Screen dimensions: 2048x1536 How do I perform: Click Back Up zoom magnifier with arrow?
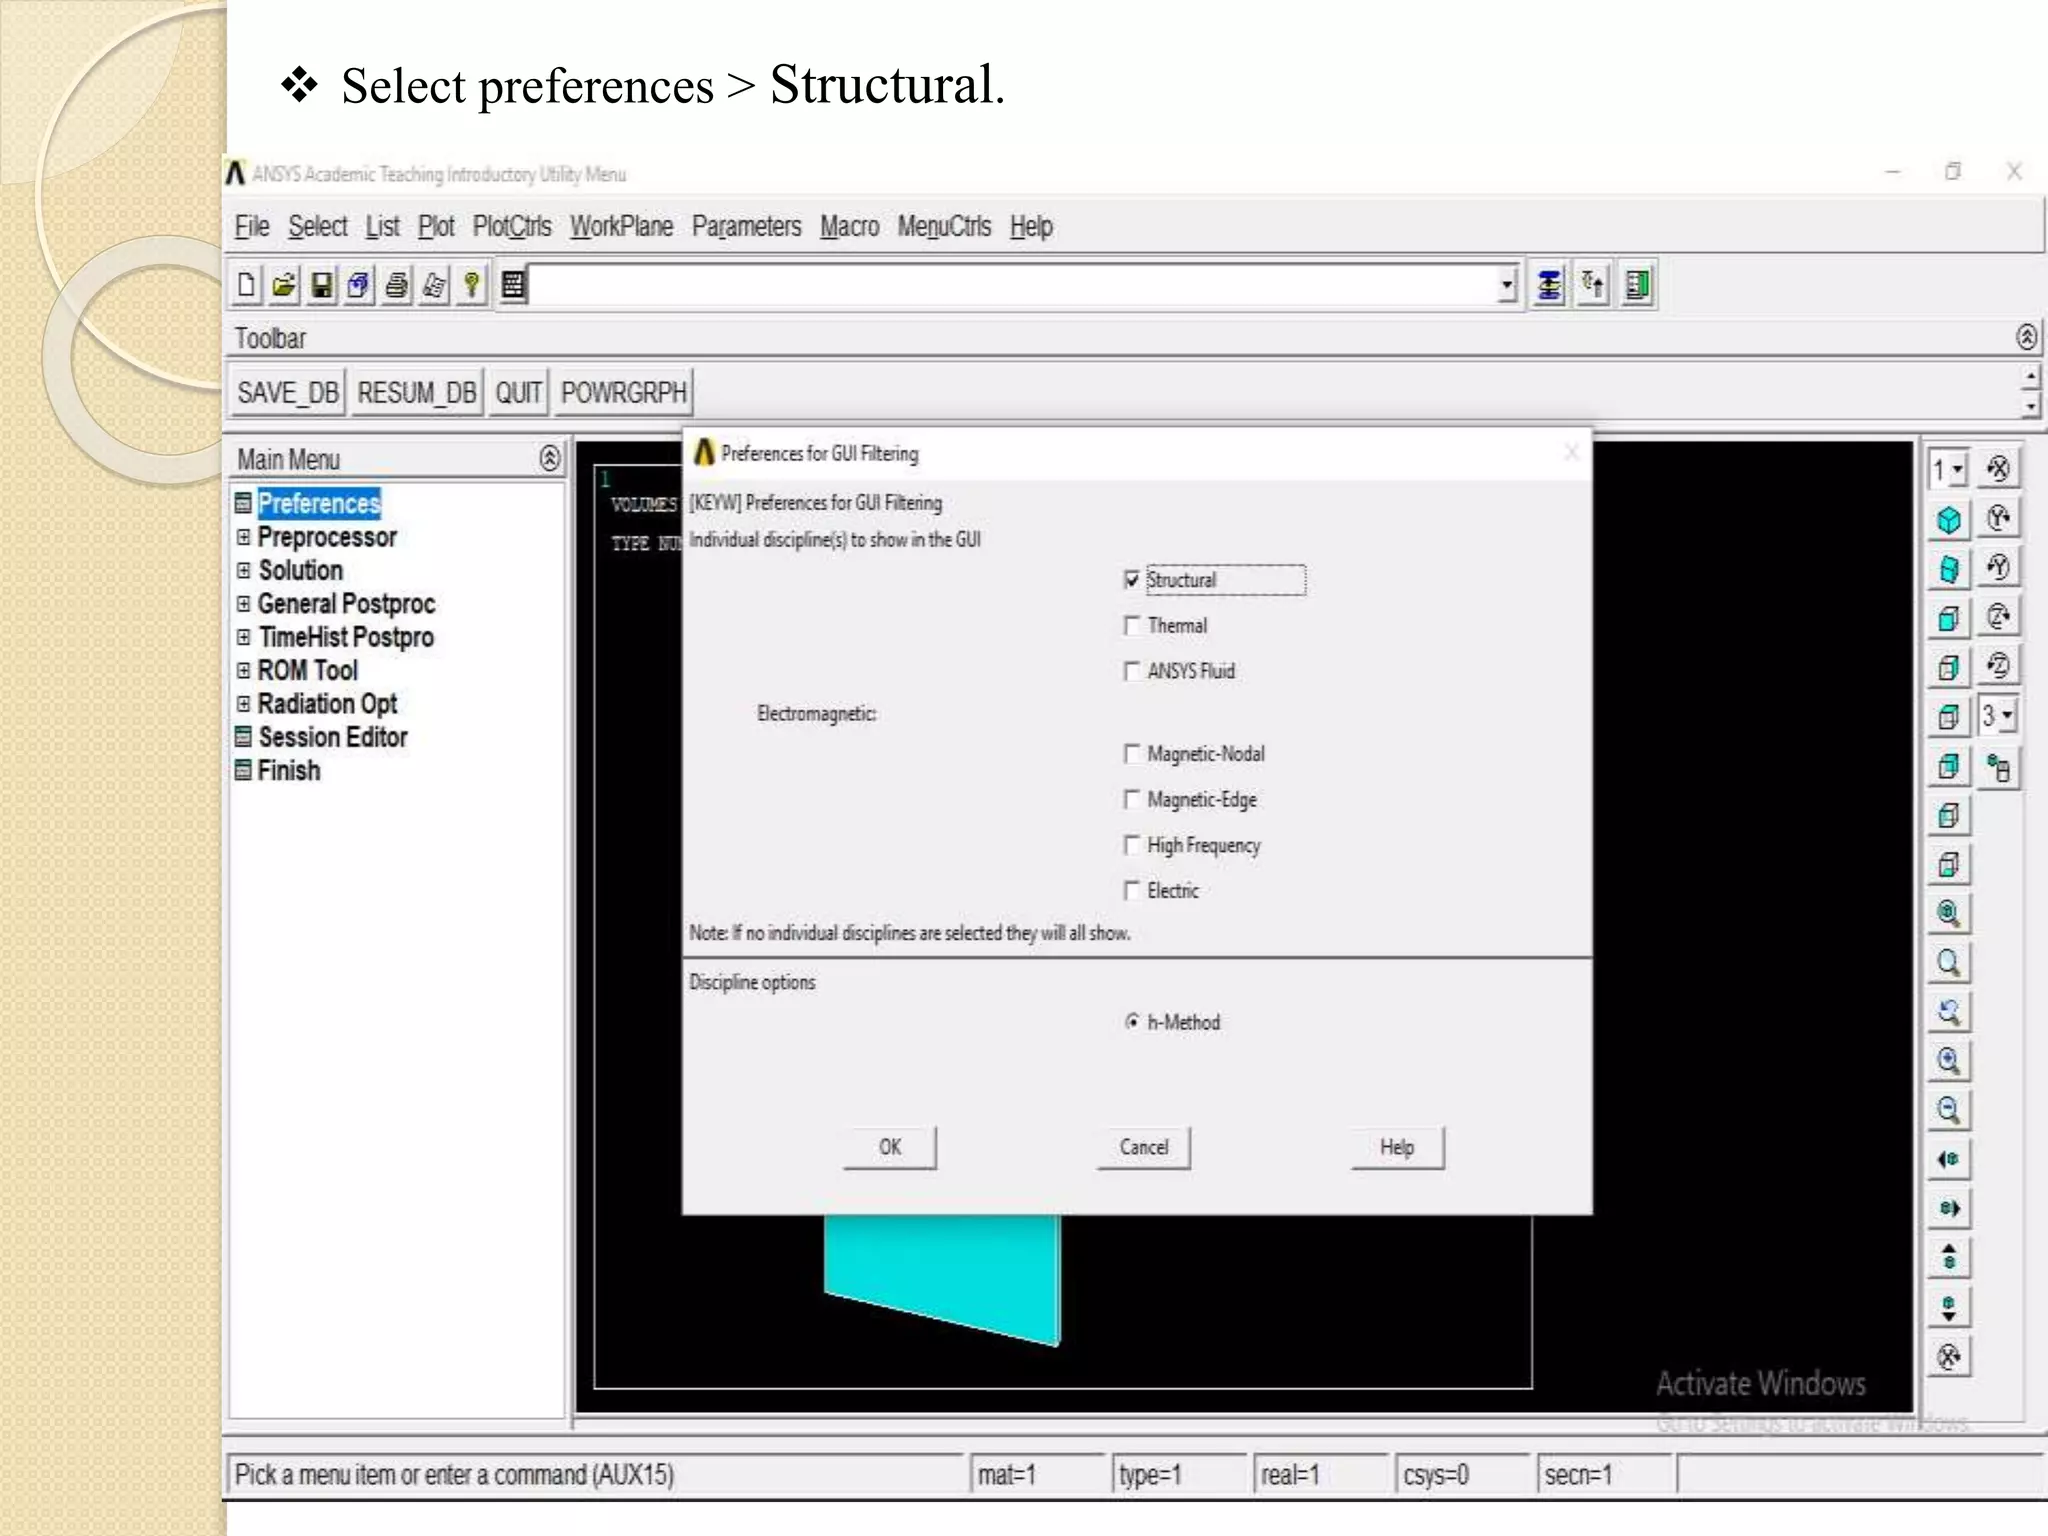[1949, 1012]
